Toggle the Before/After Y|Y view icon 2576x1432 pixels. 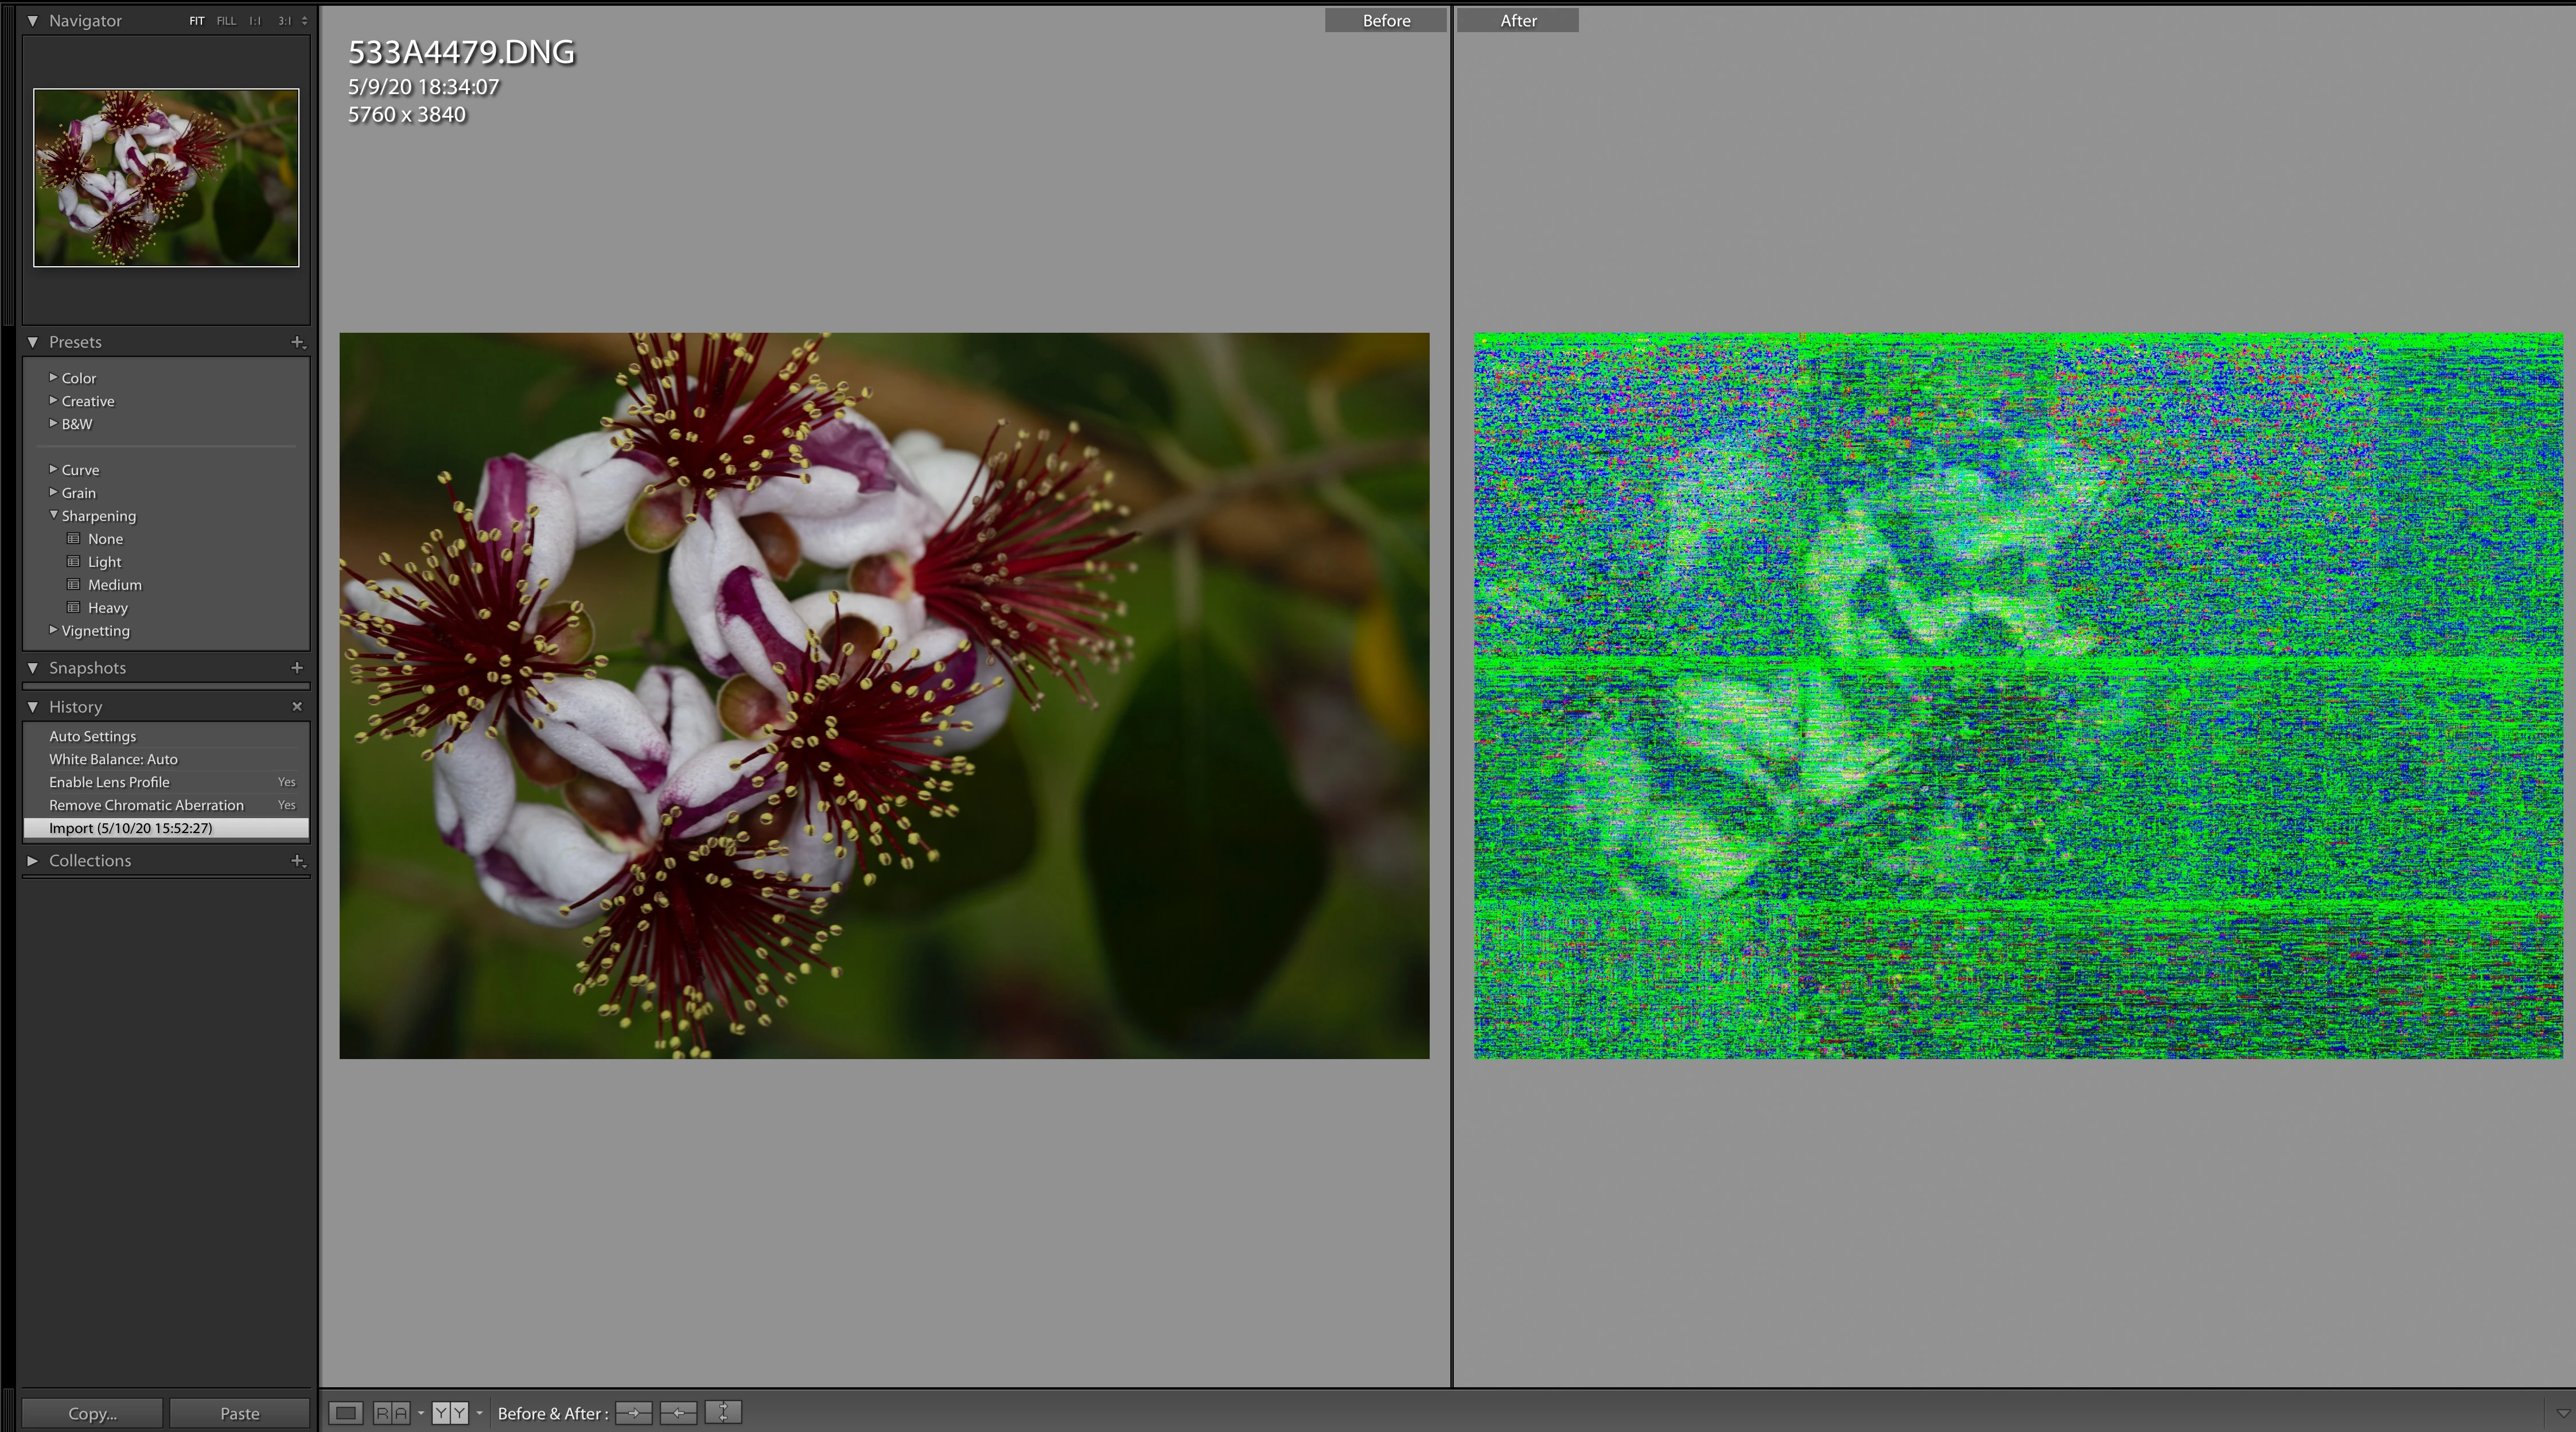pyautogui.click(x=450, y=1413)
